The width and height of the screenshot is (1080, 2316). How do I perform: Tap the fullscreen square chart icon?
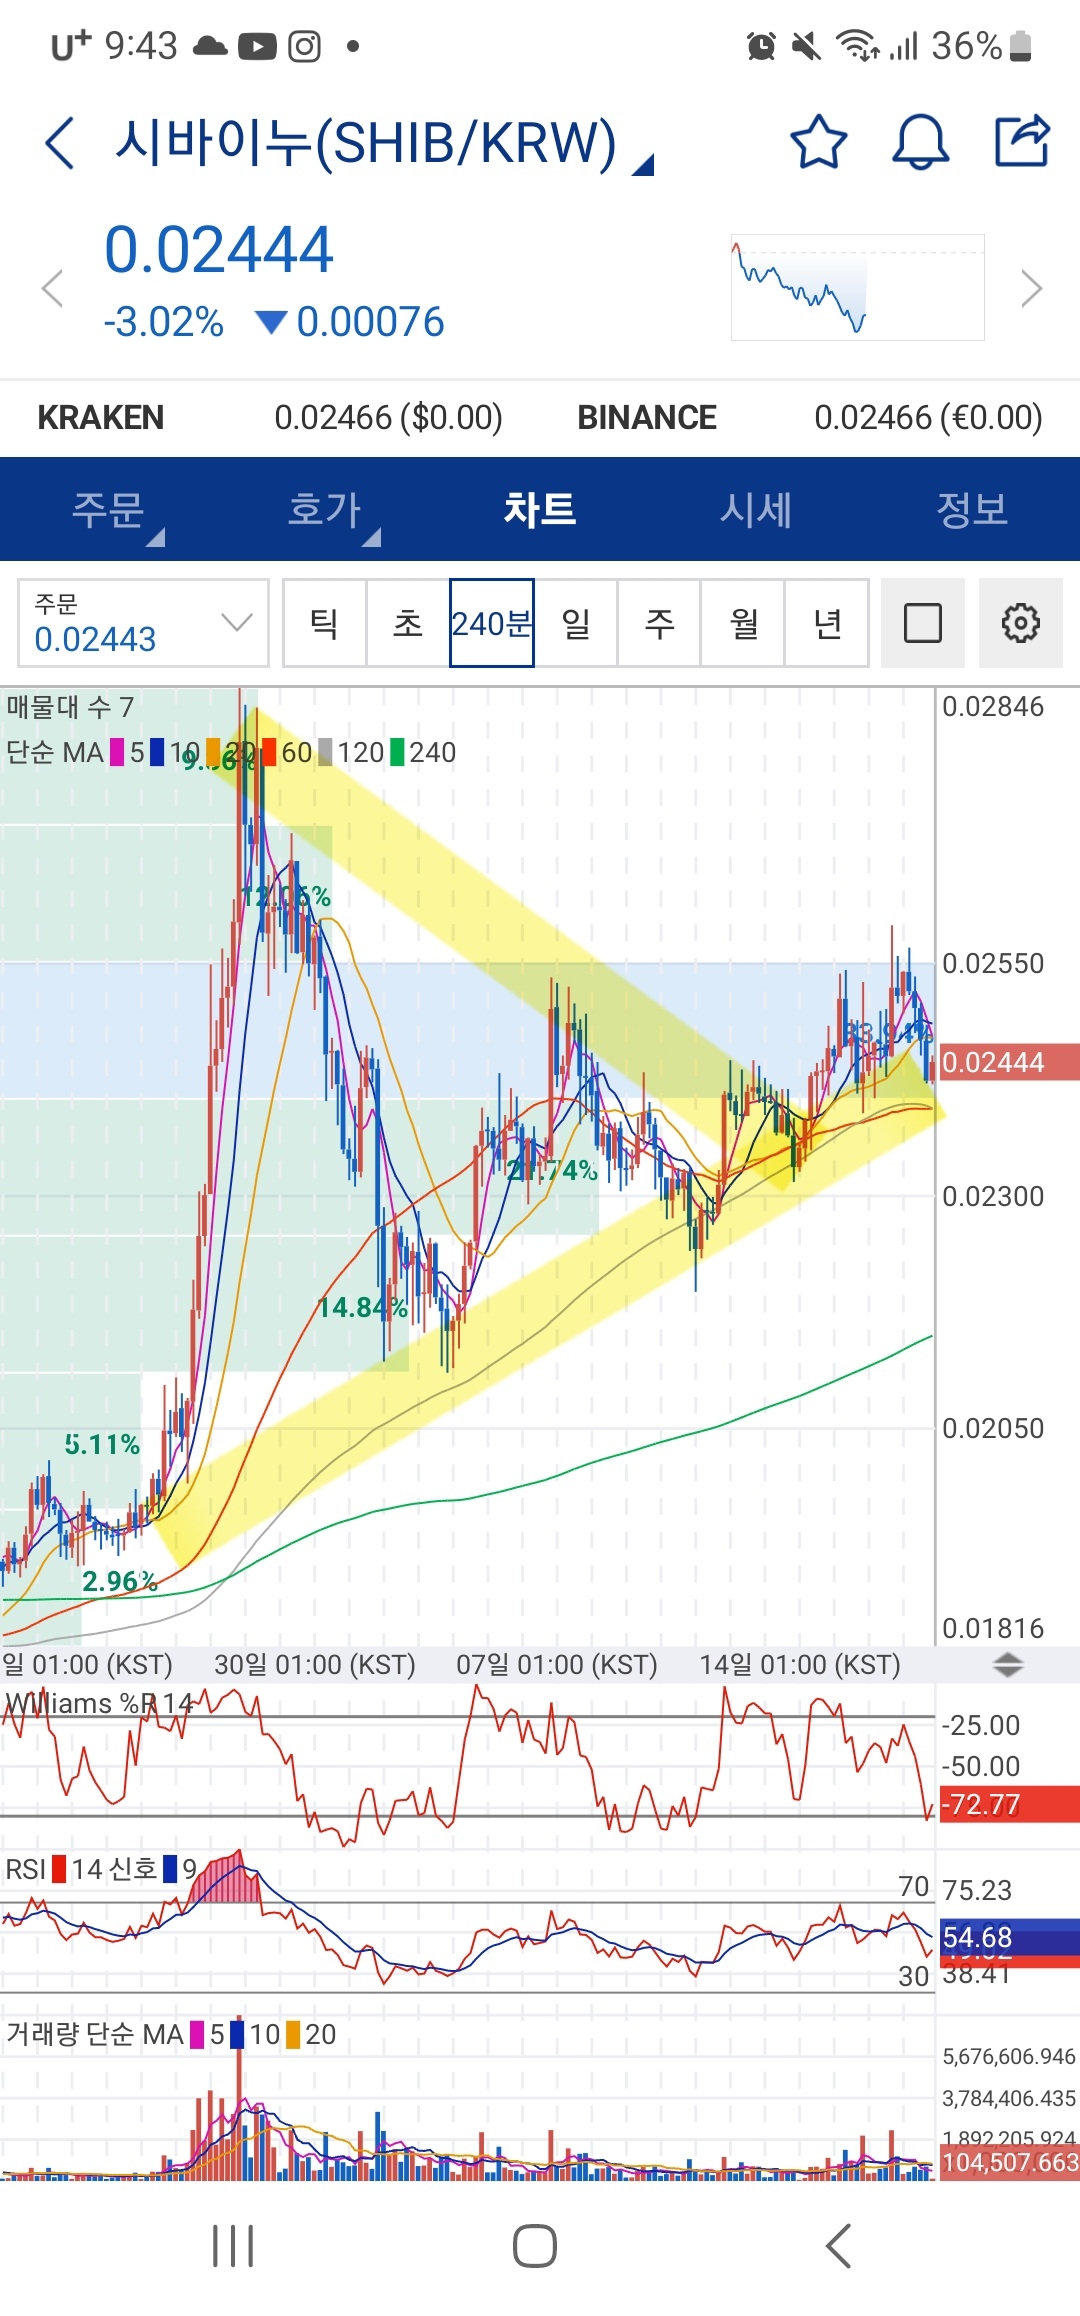click(922, 623)
